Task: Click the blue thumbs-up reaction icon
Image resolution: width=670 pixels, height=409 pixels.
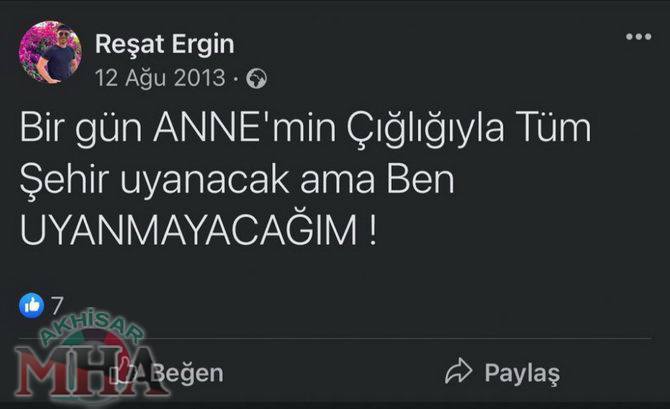Action: (x=31, y=306)
